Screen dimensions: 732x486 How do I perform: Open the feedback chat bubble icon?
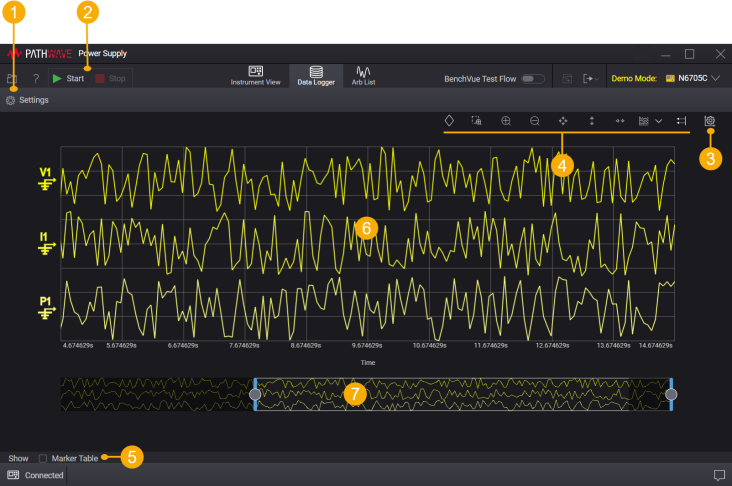tap(719, 475)
